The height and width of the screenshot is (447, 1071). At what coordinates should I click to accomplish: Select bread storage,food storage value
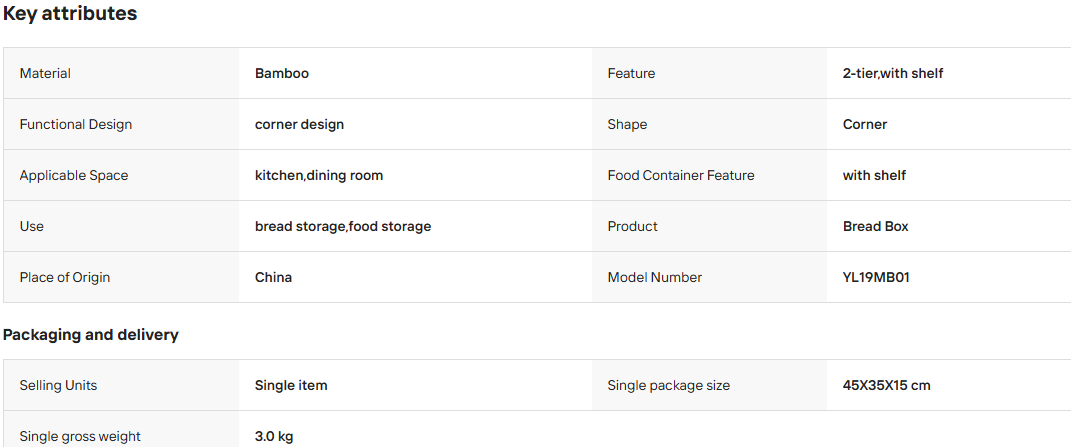(x=343, y=226)
